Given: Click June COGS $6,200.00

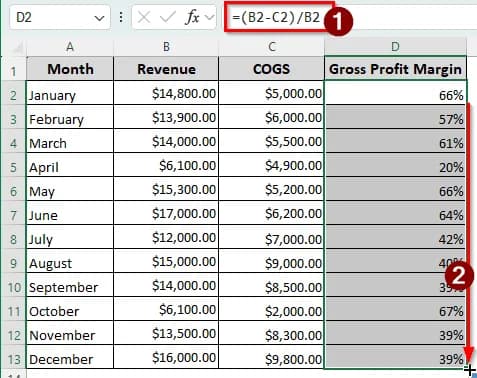Looking at the screenshot, I should (x=271, y=213).
